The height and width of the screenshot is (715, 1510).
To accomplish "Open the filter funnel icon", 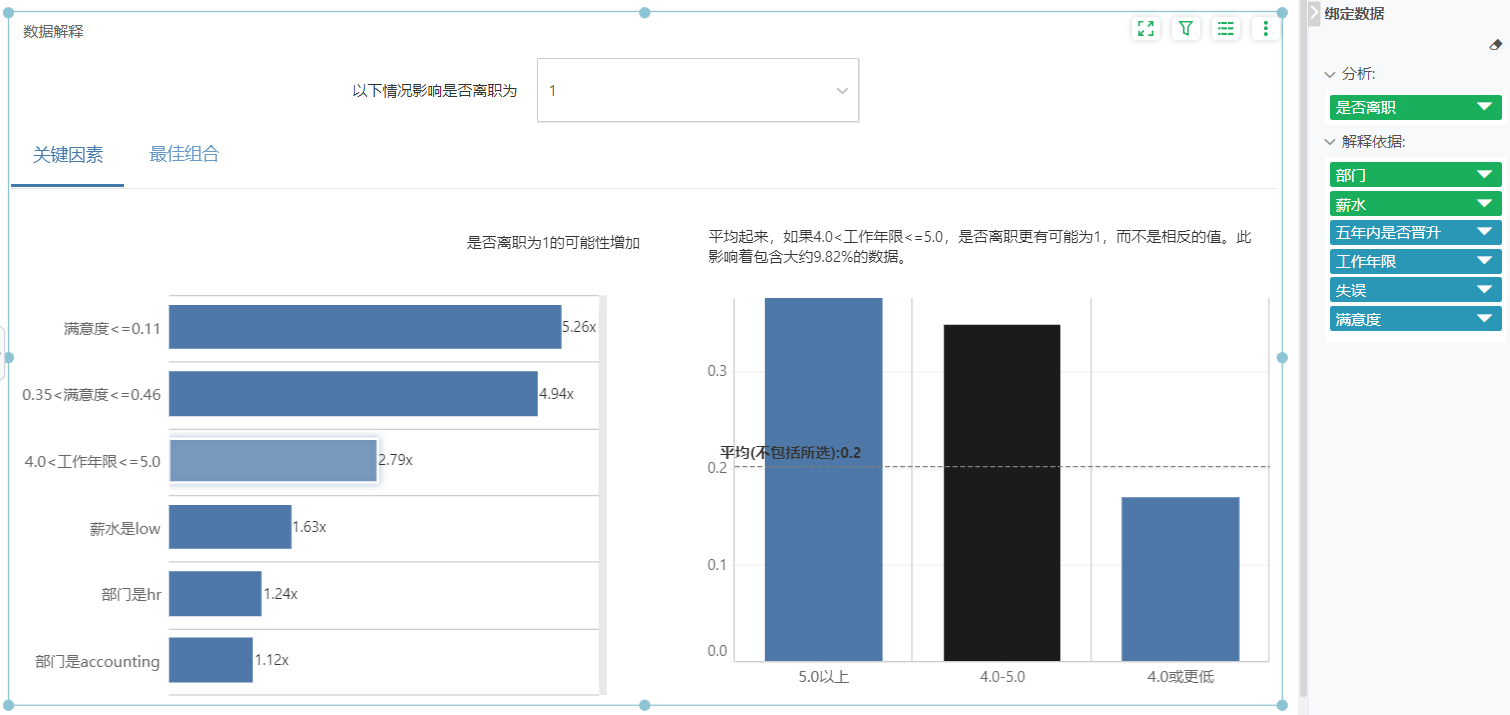I will pos(1186,28).
